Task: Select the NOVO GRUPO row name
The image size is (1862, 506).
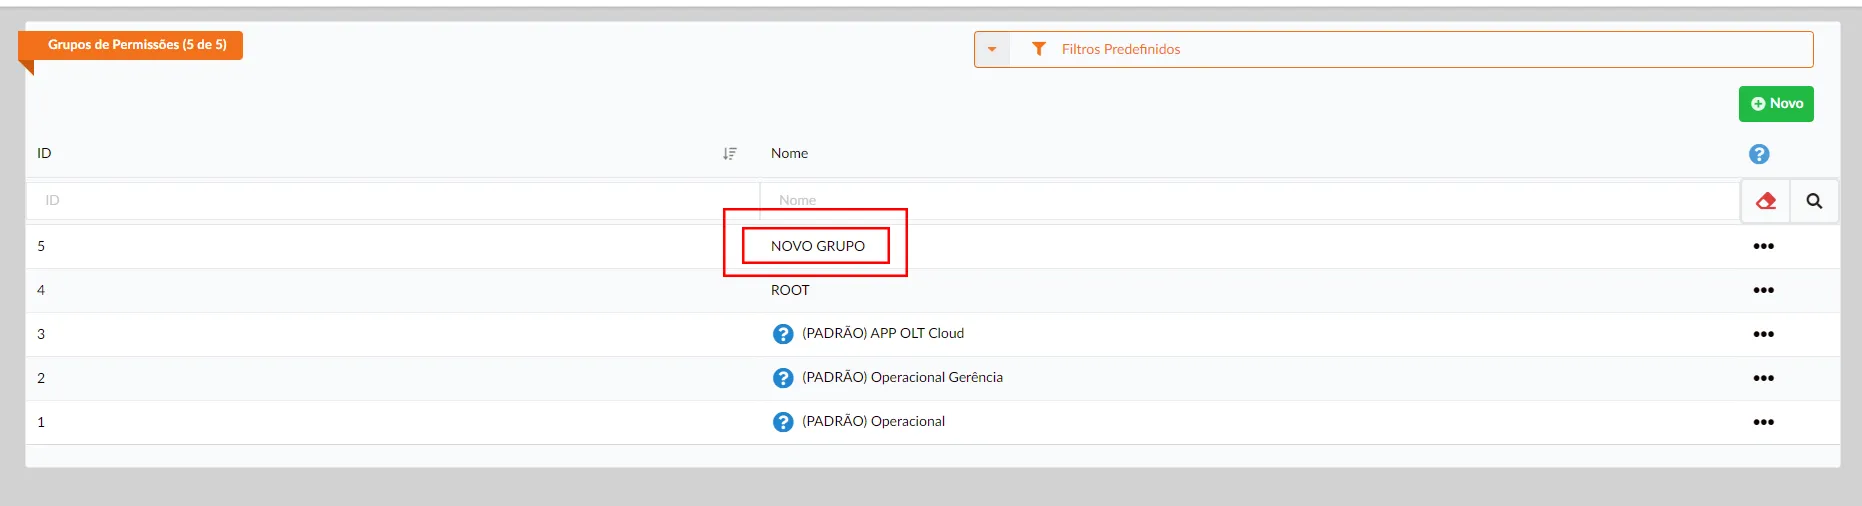Action: (x=817, y=246)
